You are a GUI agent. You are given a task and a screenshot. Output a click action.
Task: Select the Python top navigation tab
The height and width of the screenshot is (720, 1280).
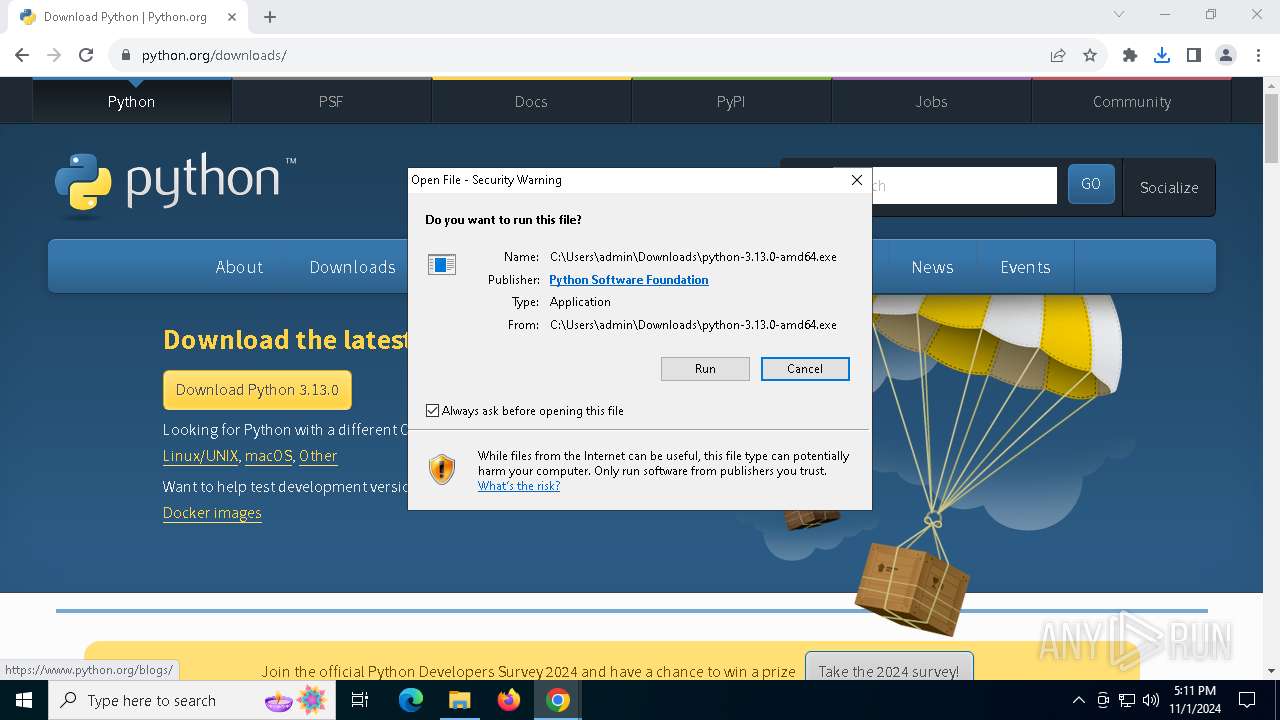coord(131,101)
